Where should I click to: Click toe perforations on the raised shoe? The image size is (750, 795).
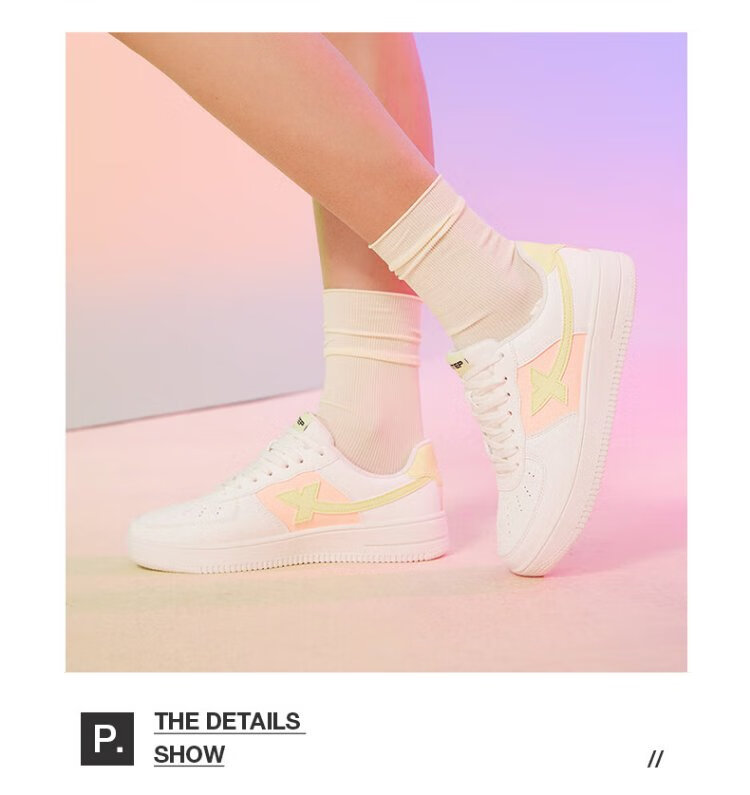(526, 490)
